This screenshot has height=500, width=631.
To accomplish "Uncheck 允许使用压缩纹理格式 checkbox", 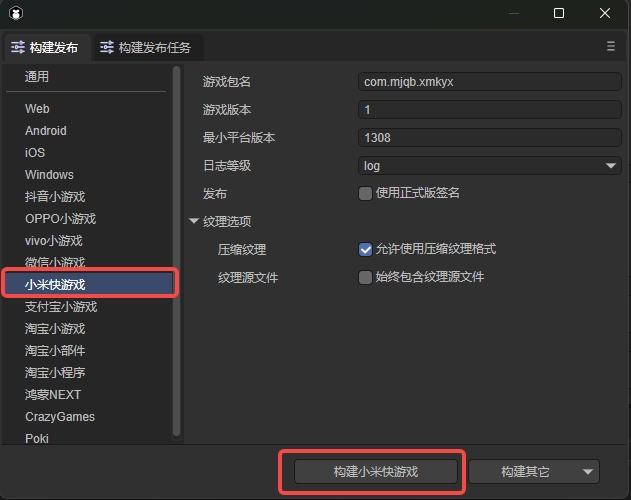I will 366,249.
